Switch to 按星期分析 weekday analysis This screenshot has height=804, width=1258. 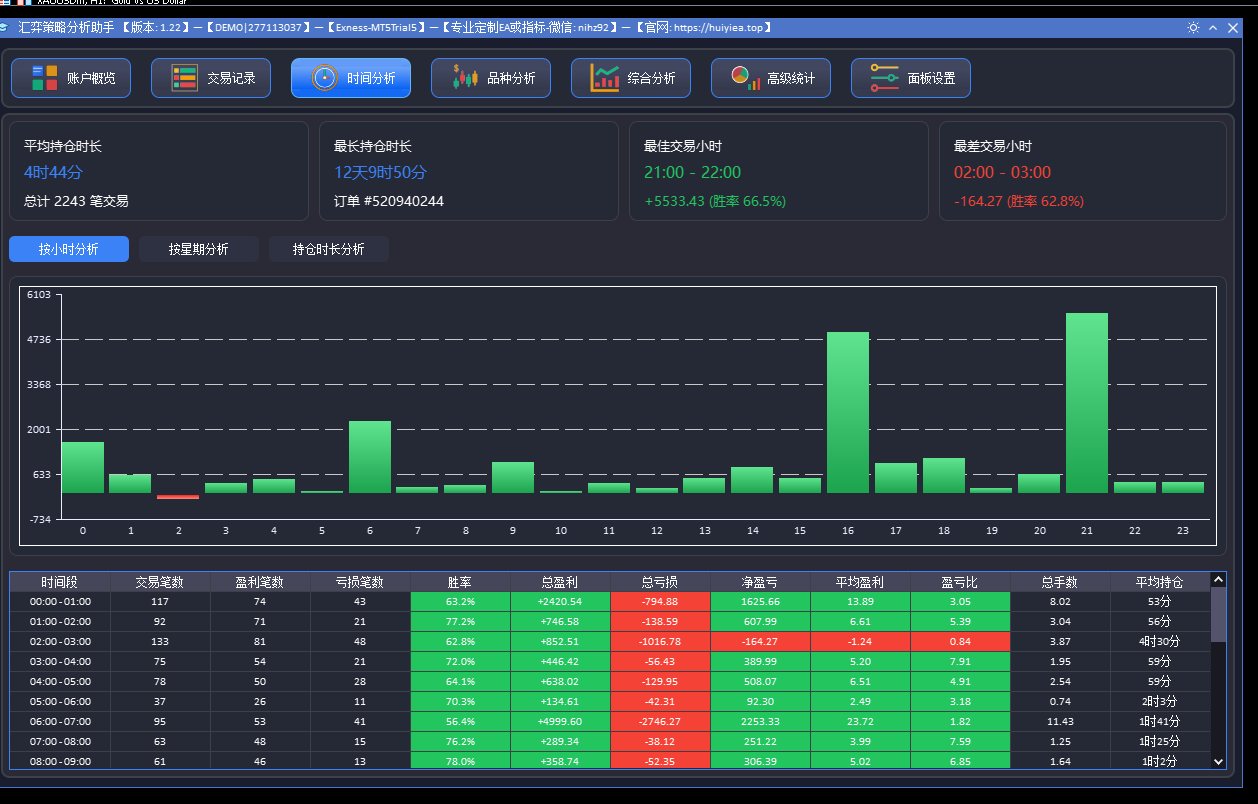coord(199,249)
